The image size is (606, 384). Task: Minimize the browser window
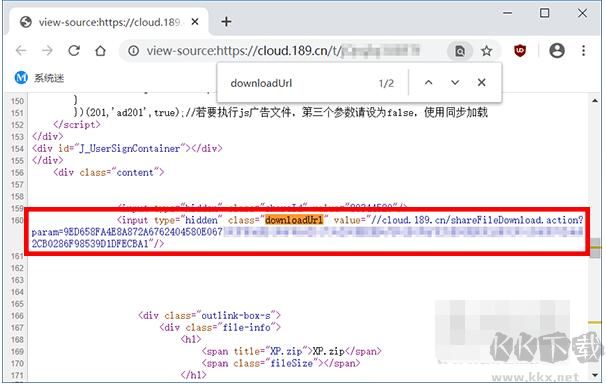[x=507, y=13]
